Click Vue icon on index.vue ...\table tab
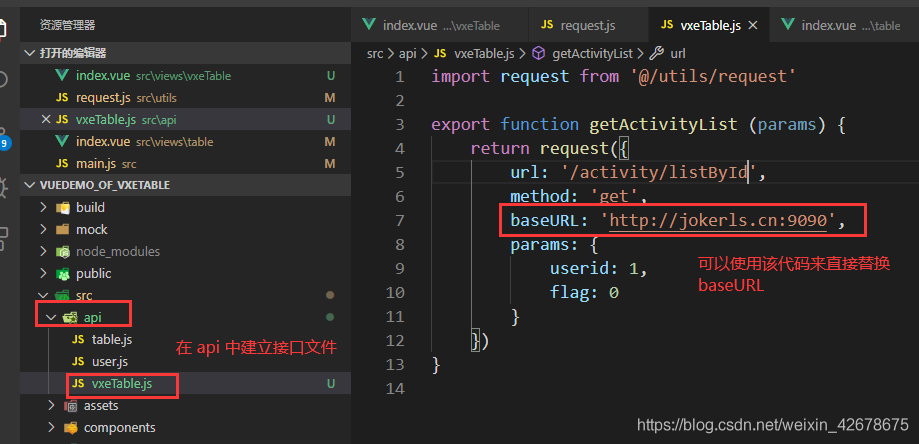The height and width of the screenshot is (444, 919). coord(788,25)
